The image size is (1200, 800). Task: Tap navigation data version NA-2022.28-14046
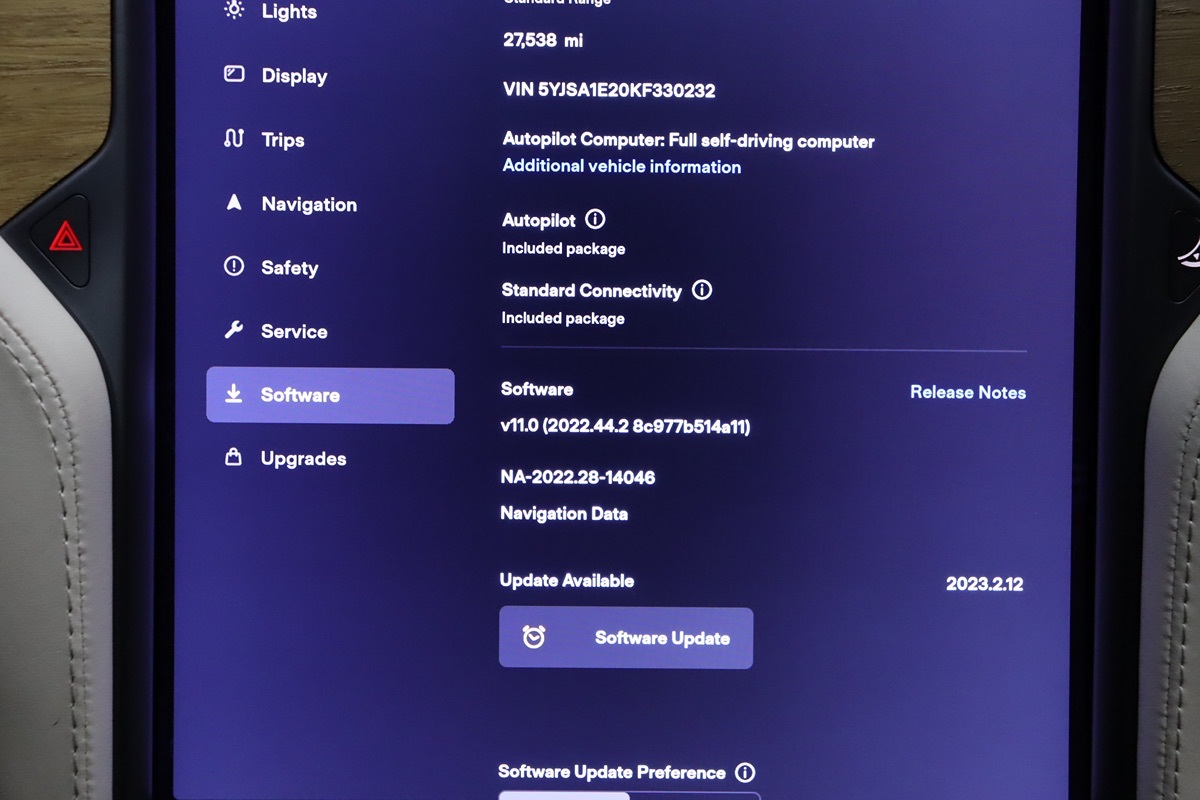(578, 477)
